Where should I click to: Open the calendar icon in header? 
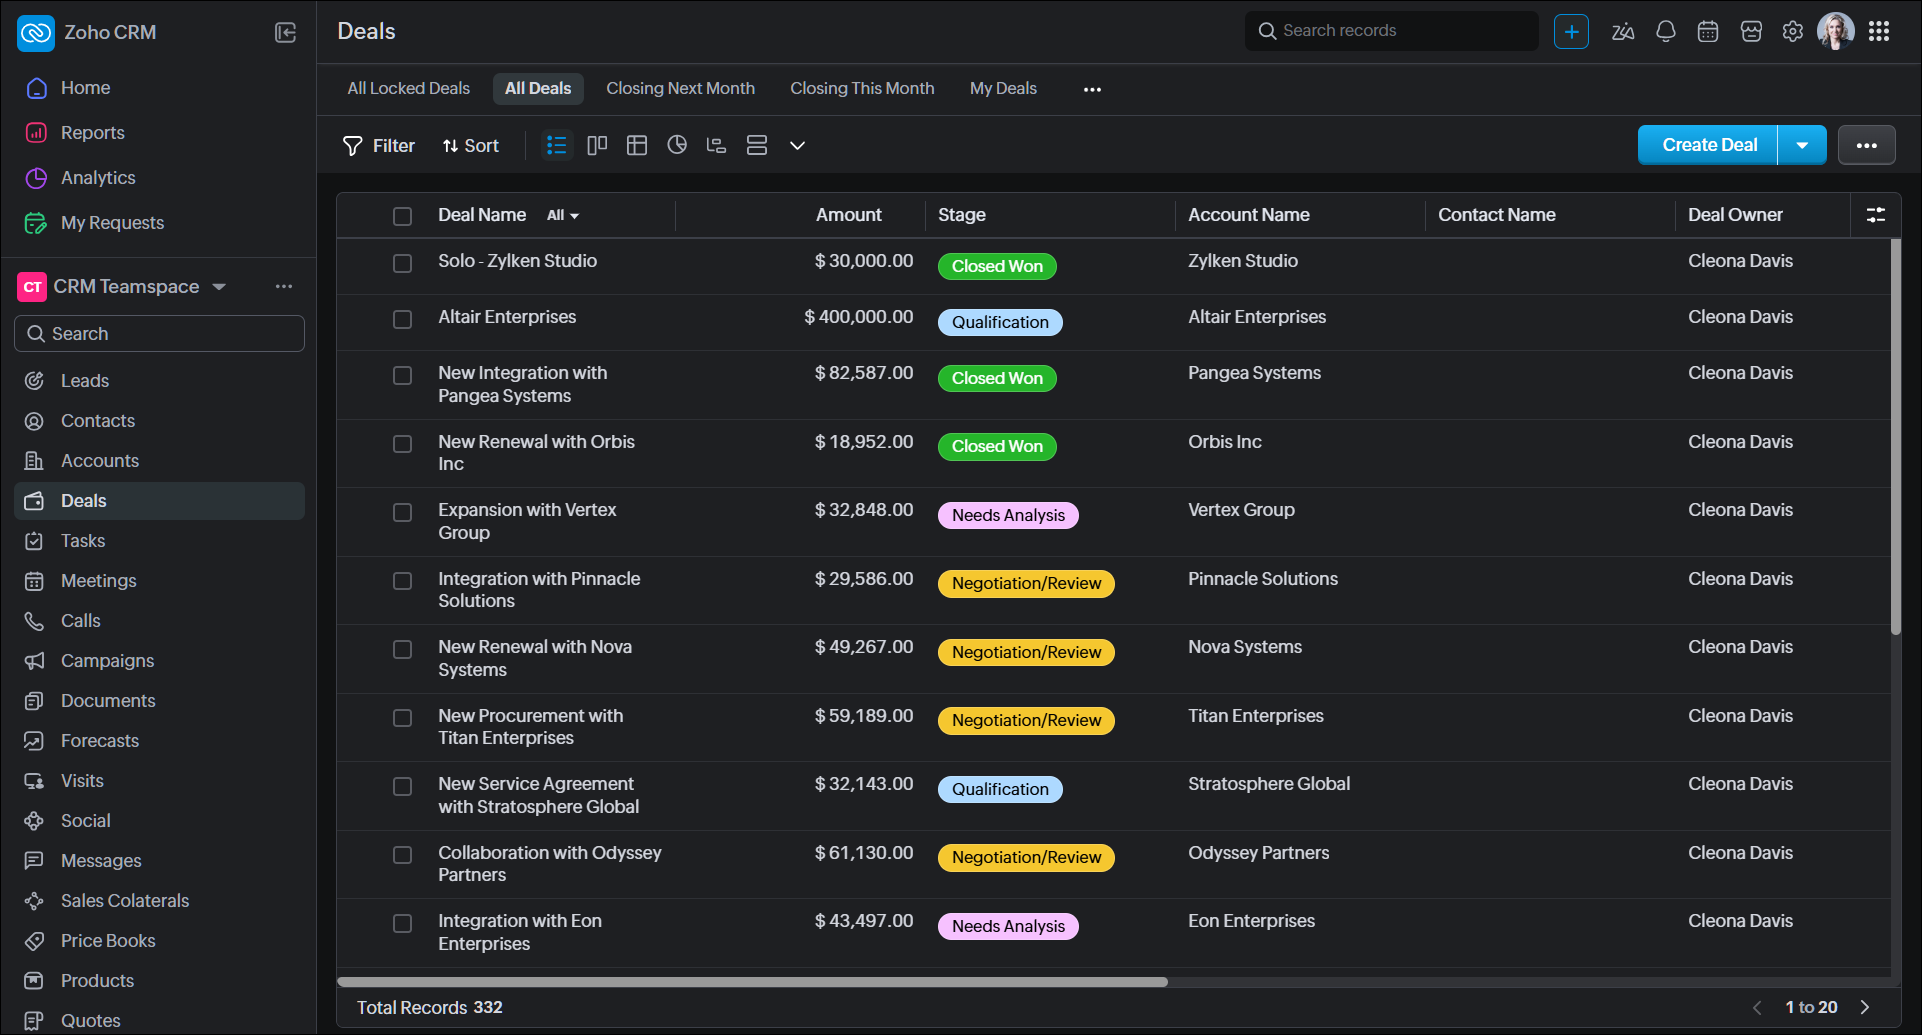tap(1708, 32)
